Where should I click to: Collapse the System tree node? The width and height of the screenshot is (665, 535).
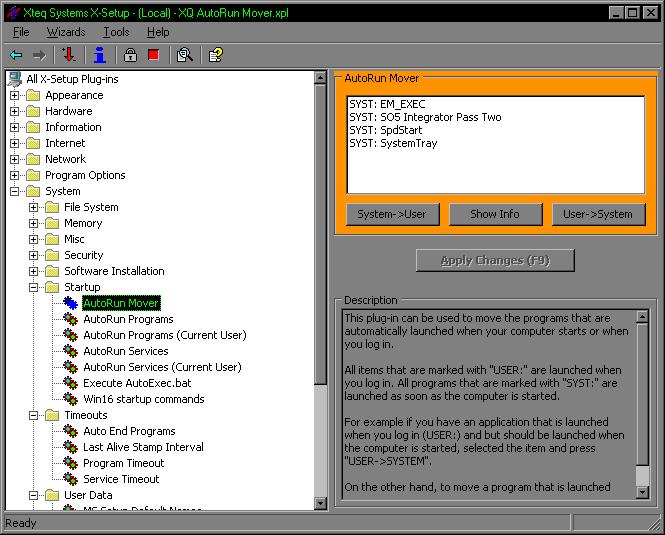pos(14,191)
